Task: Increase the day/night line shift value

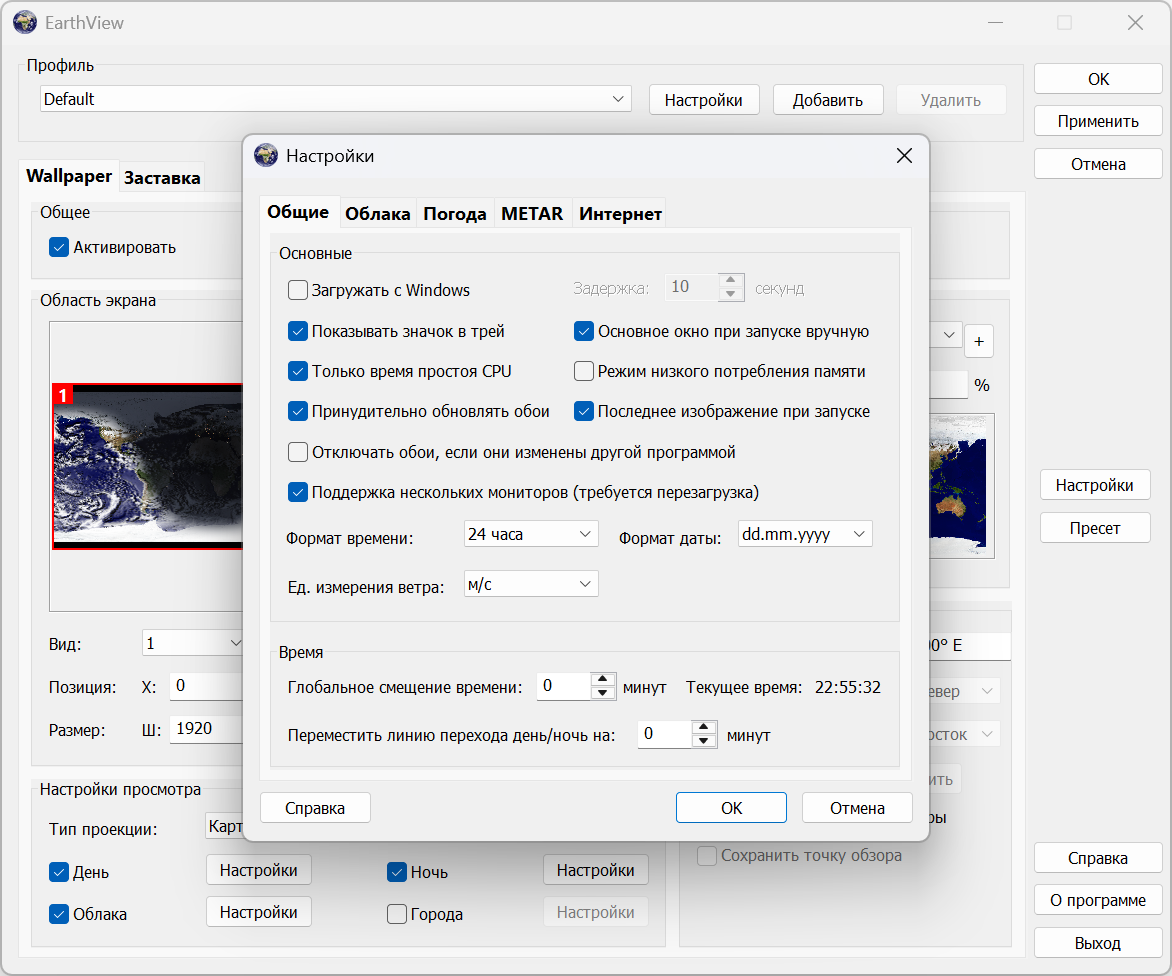Action: coord(704,727)
